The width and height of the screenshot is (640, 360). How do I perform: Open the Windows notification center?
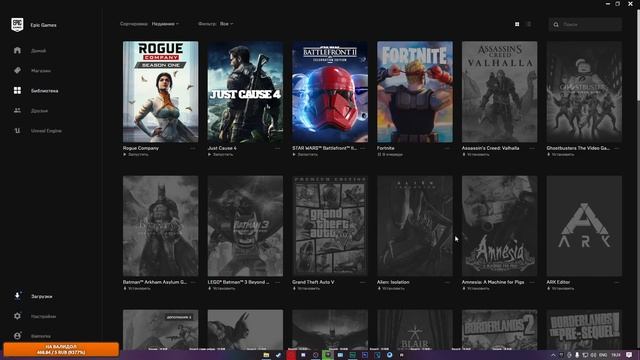629,355
